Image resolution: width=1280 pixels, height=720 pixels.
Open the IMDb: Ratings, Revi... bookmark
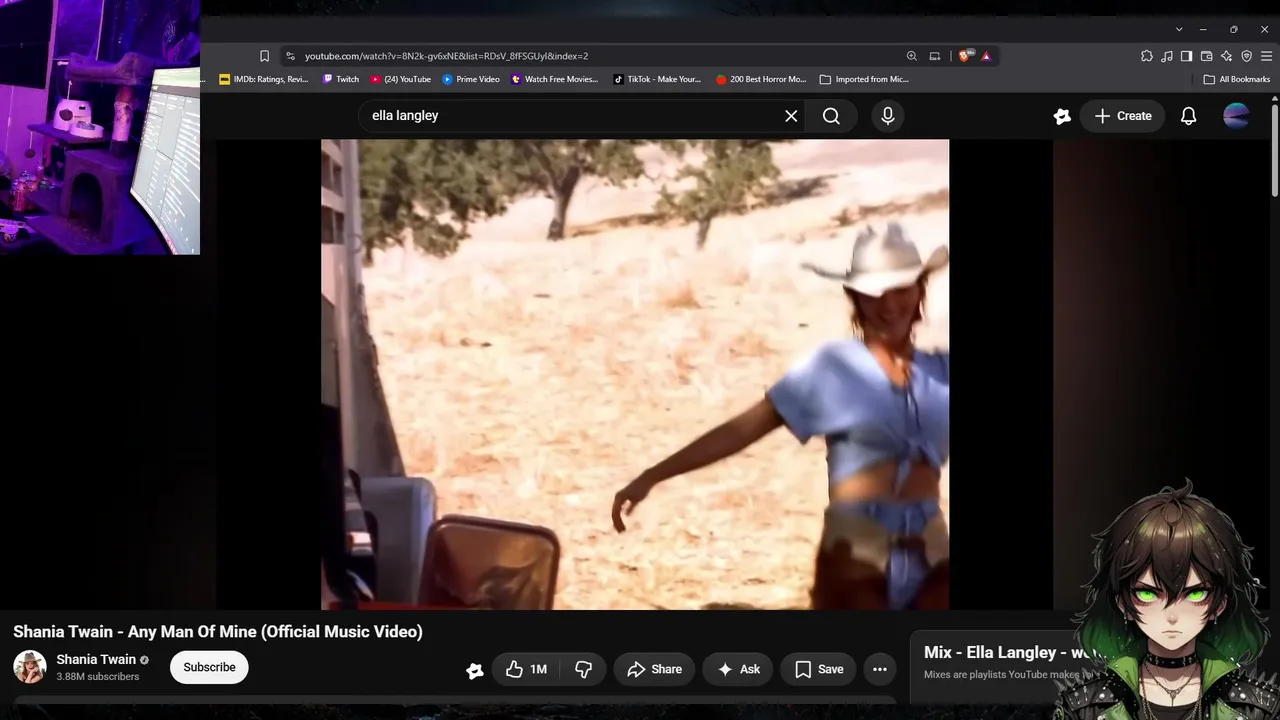point(264,79)
